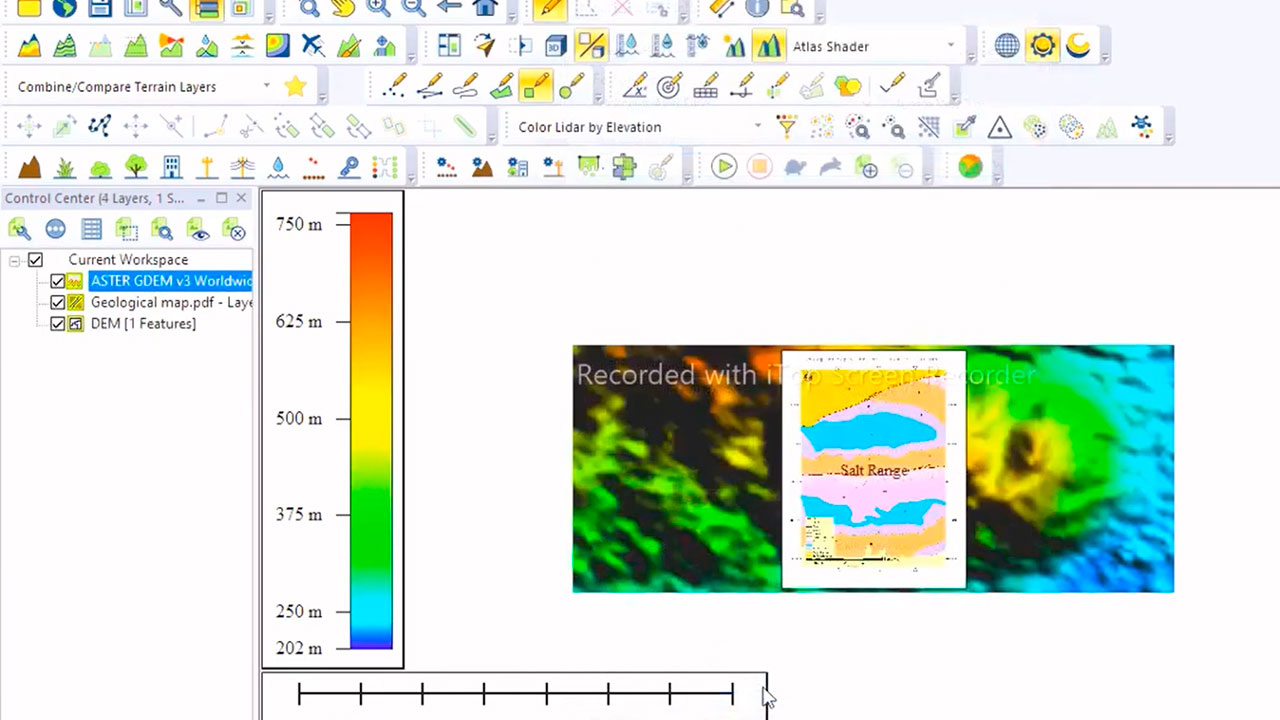
Task: Click the building feature icon
Action: pyautogui.click(x=172, y=167)
